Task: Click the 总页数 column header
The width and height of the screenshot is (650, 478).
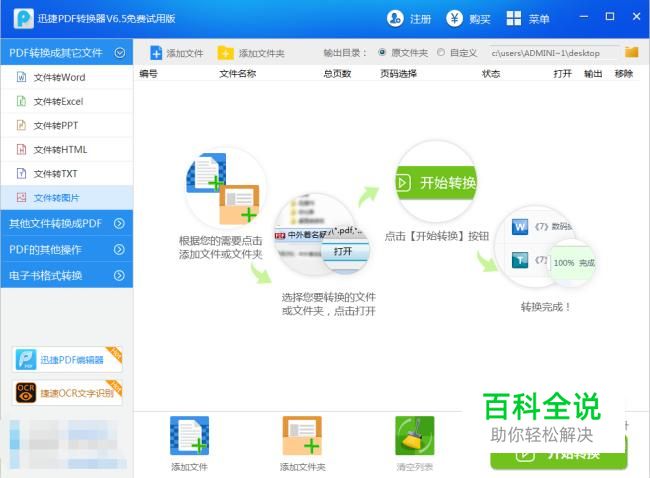Action: point(337,74)
